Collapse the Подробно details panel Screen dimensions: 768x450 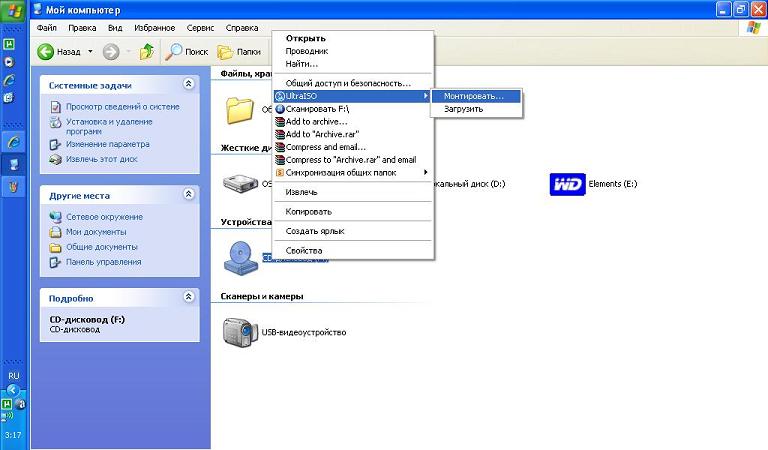coord(190,297)
